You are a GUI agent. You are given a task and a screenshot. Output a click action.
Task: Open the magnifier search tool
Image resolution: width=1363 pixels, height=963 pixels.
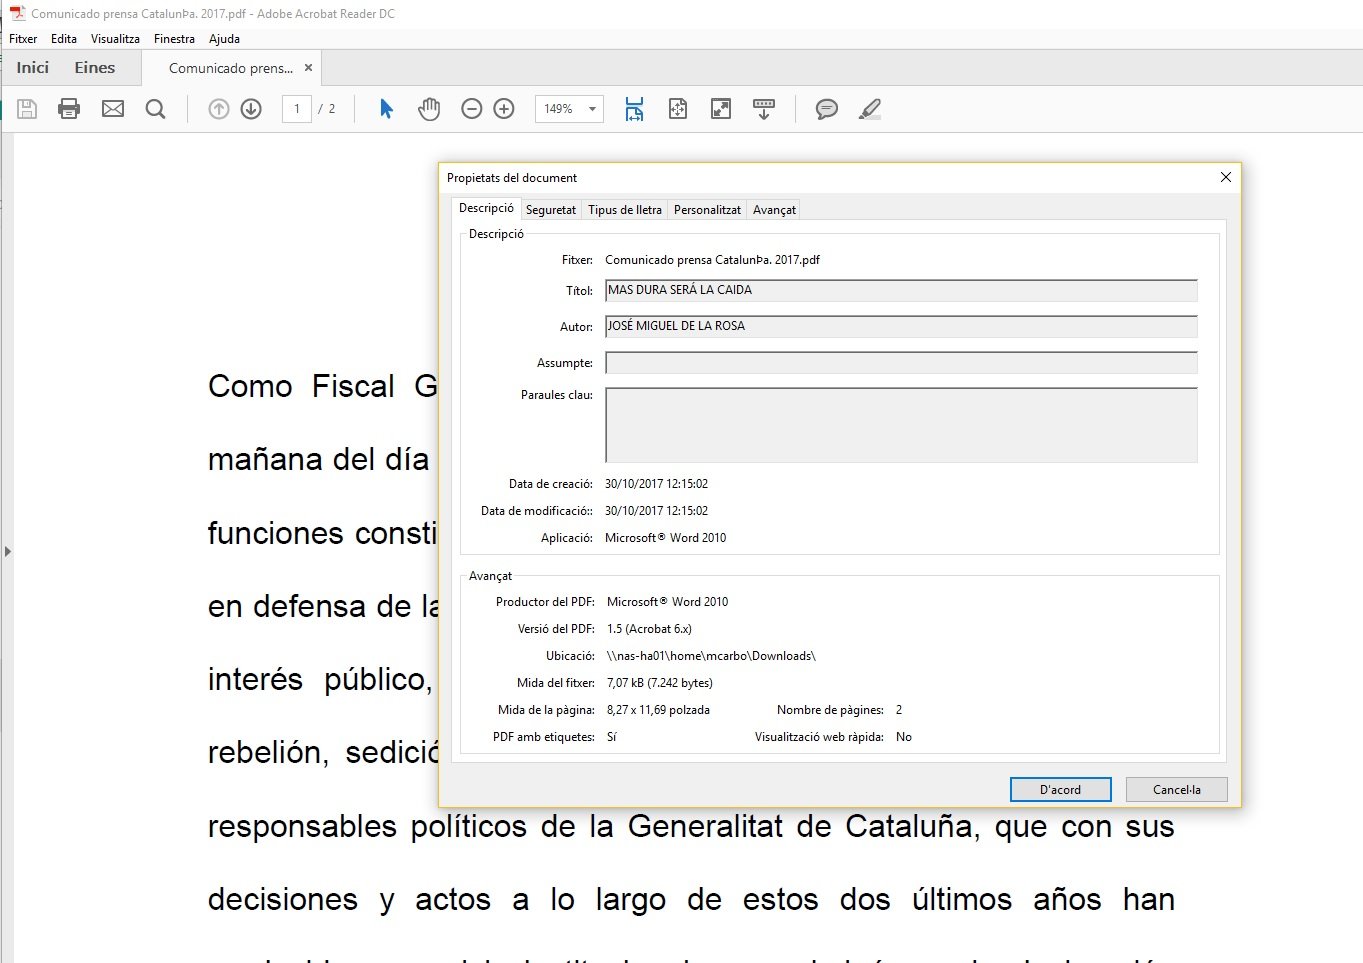click(x=155, y=109)
